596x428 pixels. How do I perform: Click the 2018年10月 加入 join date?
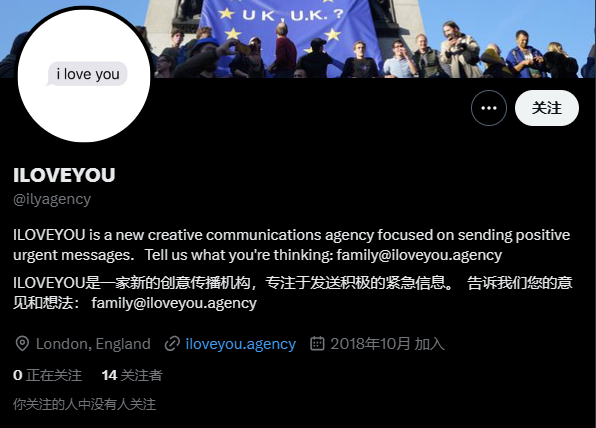387,344
